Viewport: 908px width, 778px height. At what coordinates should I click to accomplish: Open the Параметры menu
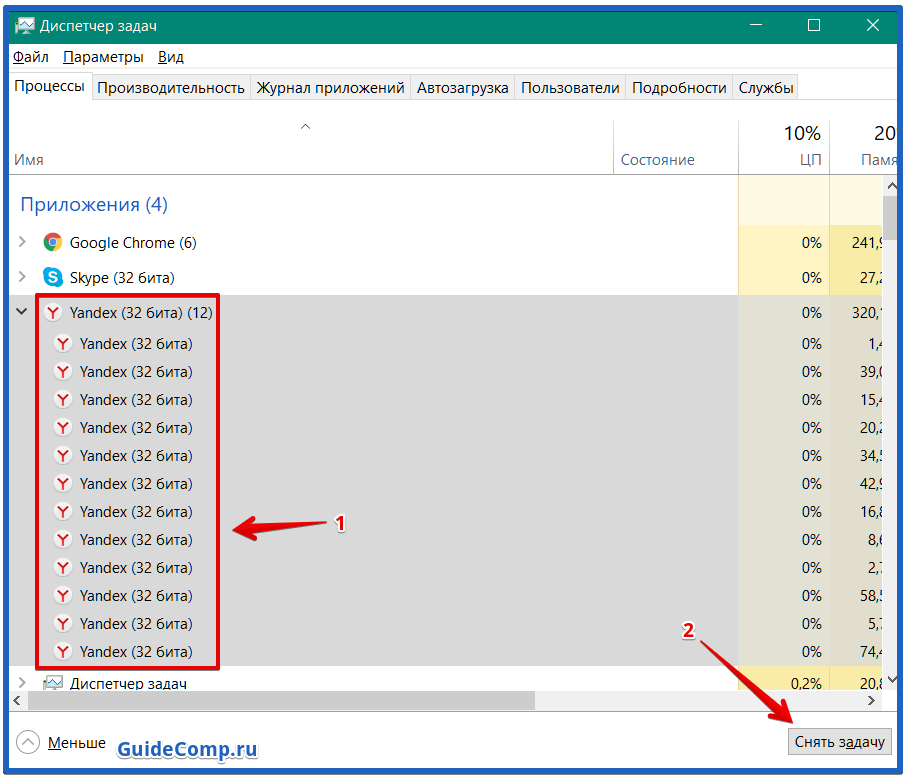click(x=103, y=57)
